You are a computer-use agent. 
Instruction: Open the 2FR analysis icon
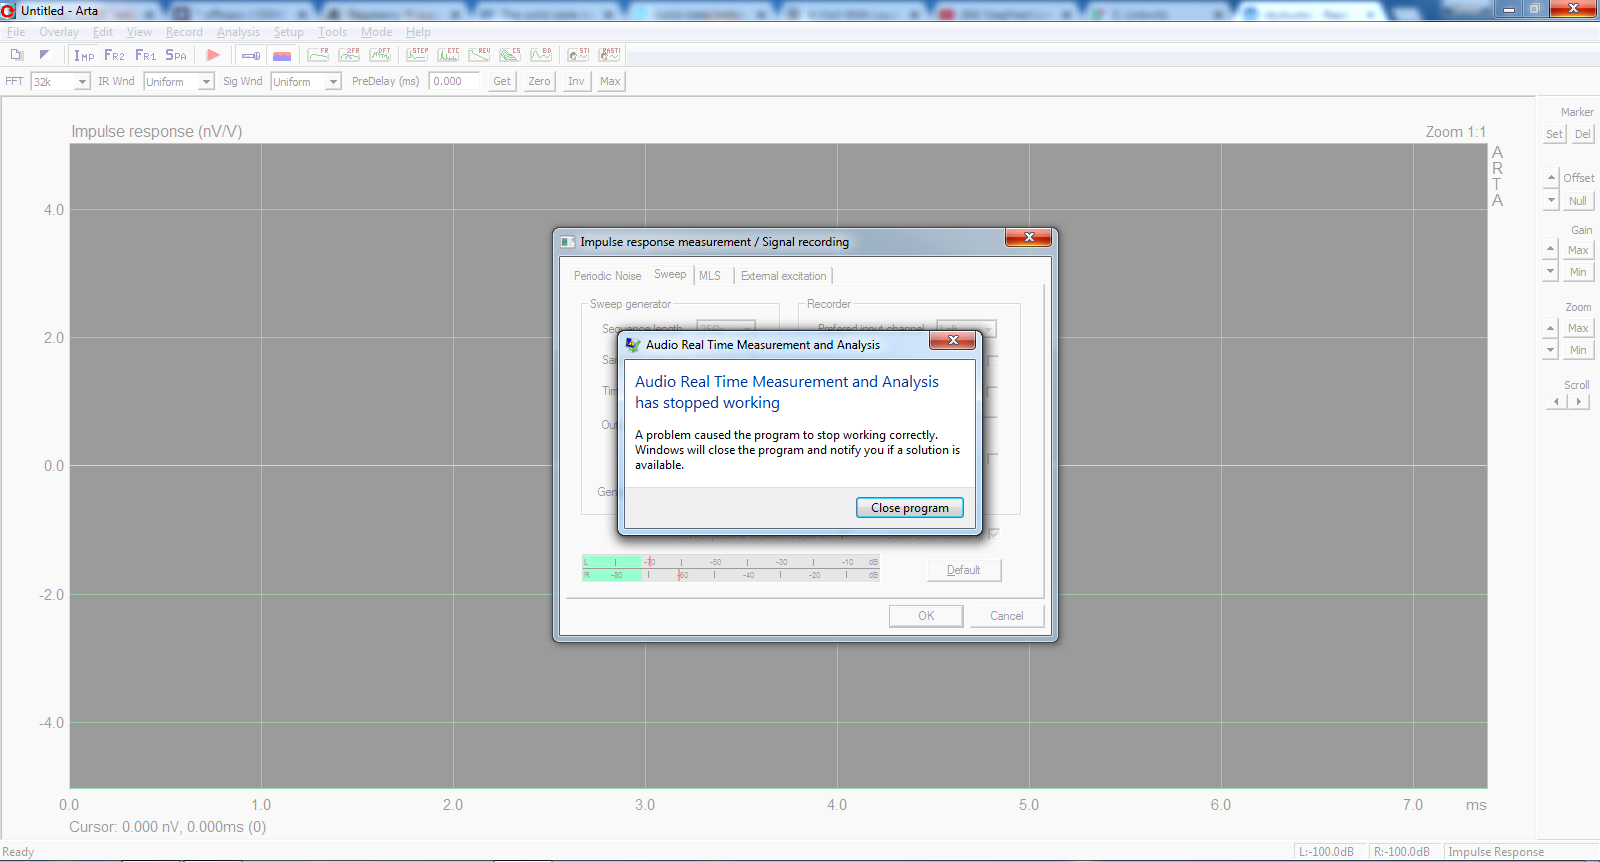coord(349,55)
